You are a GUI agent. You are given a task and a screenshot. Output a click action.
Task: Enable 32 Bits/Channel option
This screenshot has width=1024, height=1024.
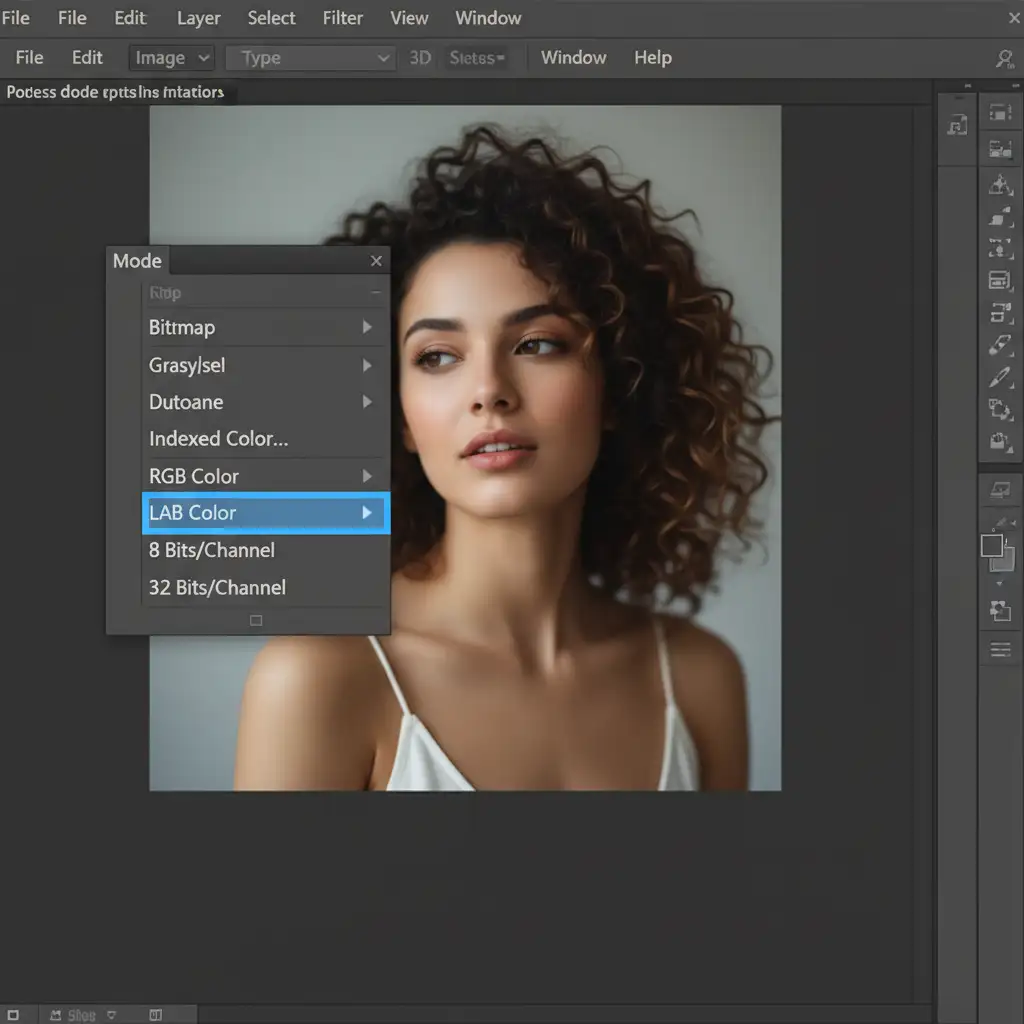[x=217, y=587]
